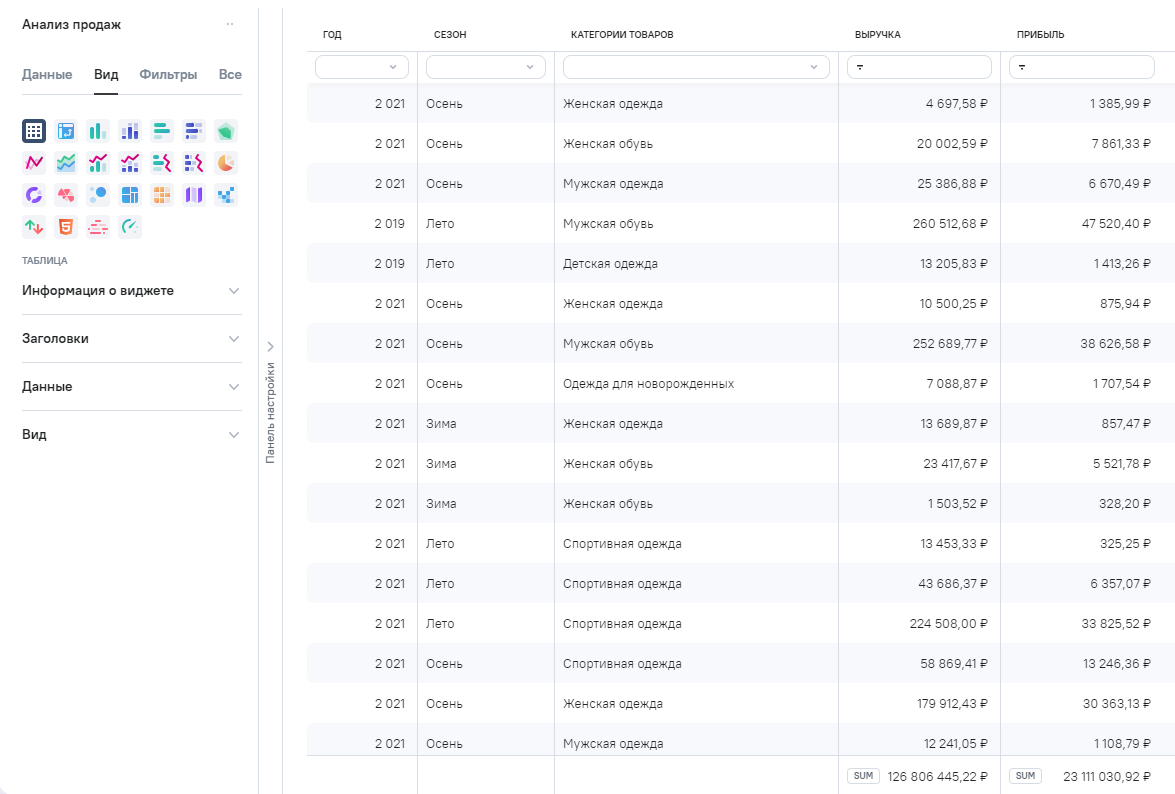Click the Выручка column filter field

tap(919, 67)
